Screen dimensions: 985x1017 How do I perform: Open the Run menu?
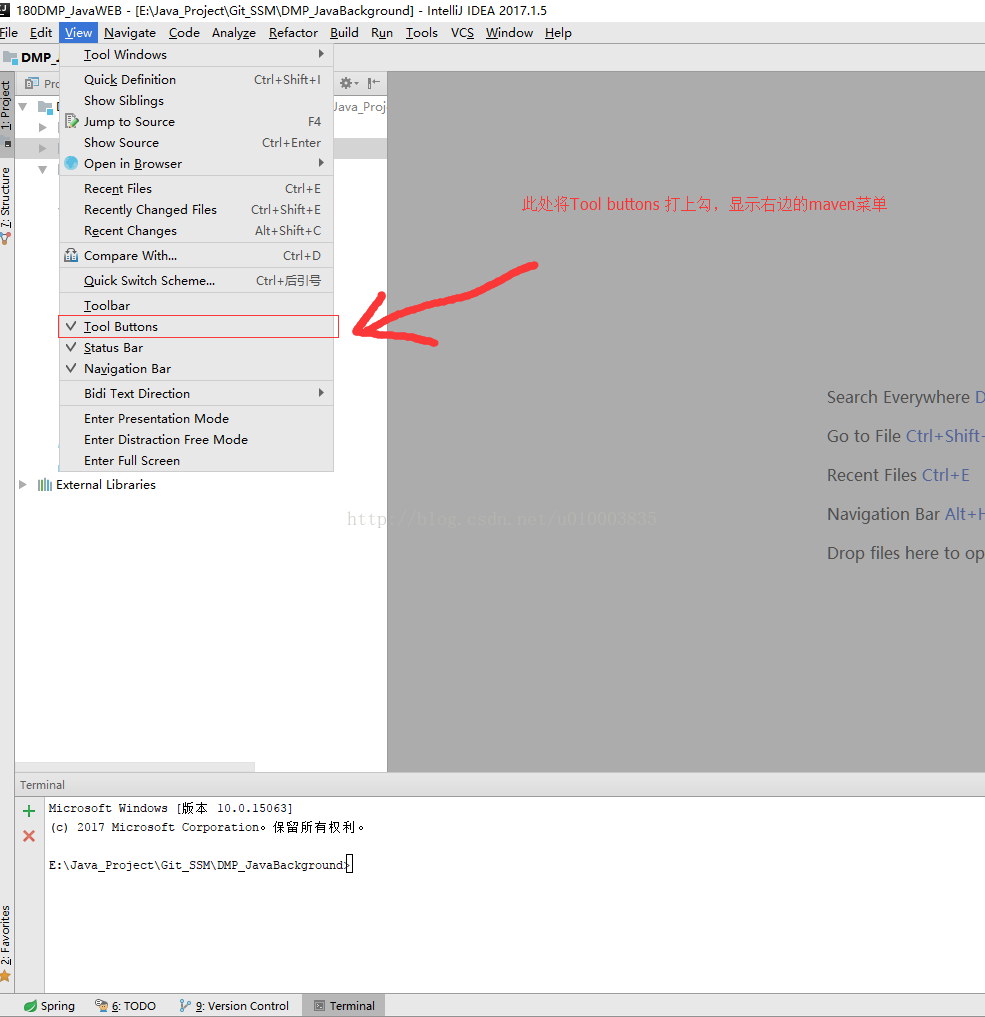[382, 32]
